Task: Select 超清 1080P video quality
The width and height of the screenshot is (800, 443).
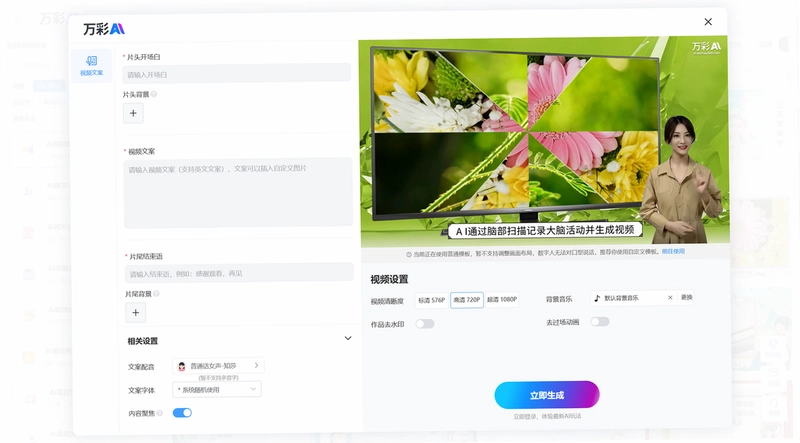Action: [x=502, y=300]
